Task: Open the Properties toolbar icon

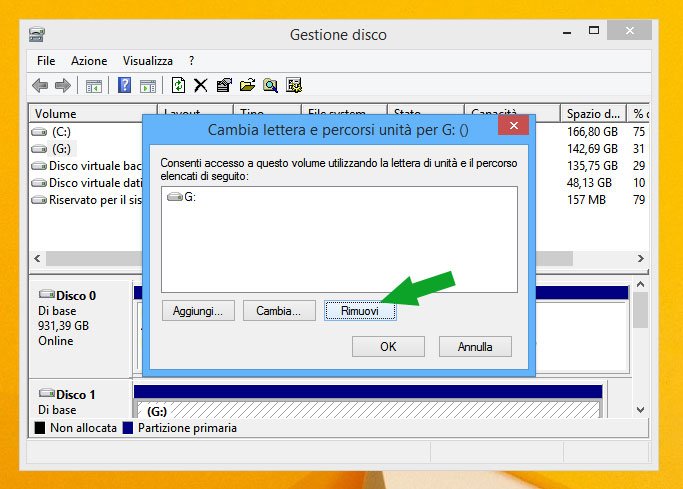Action: pos(224,85)
